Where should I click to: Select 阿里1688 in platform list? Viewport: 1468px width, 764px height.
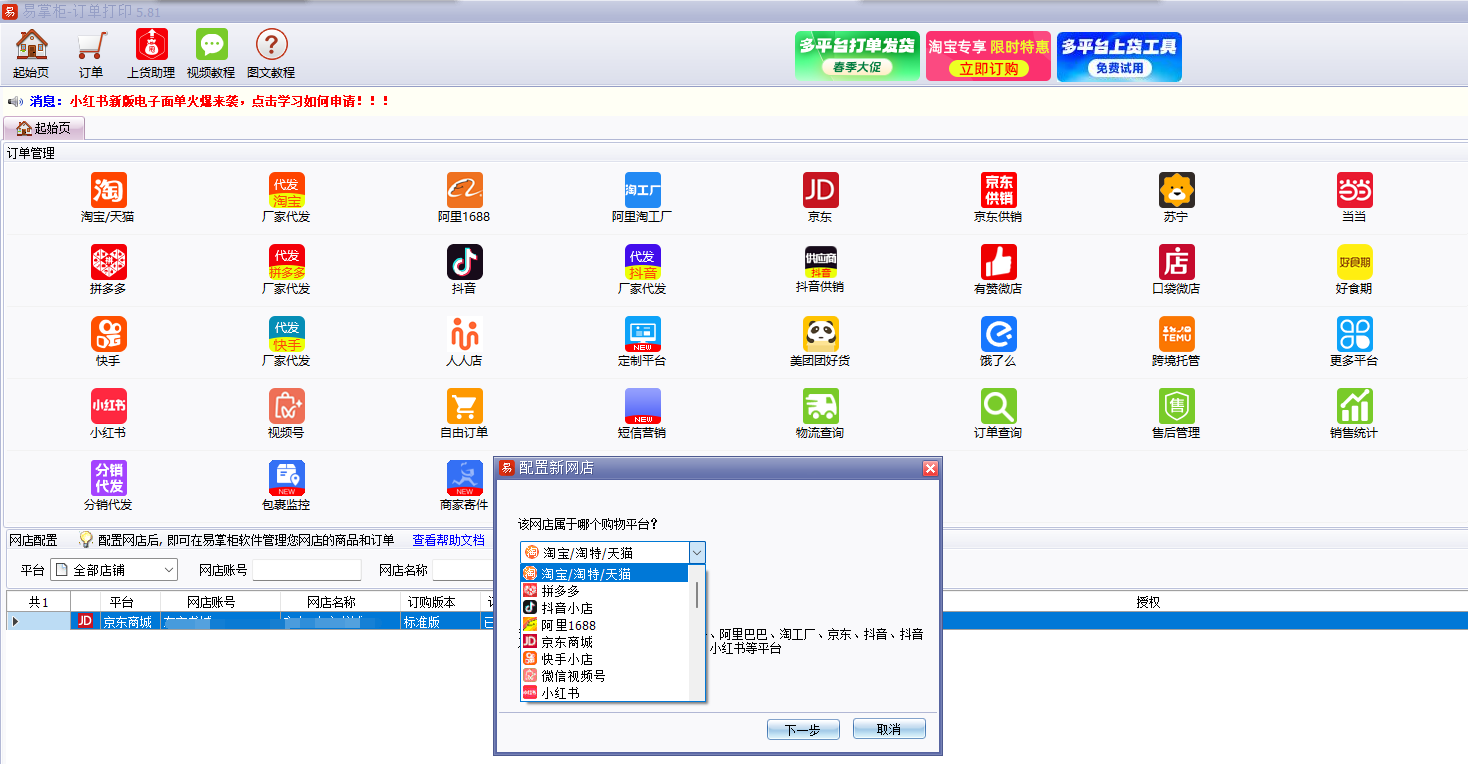click(x=604, y=625)
